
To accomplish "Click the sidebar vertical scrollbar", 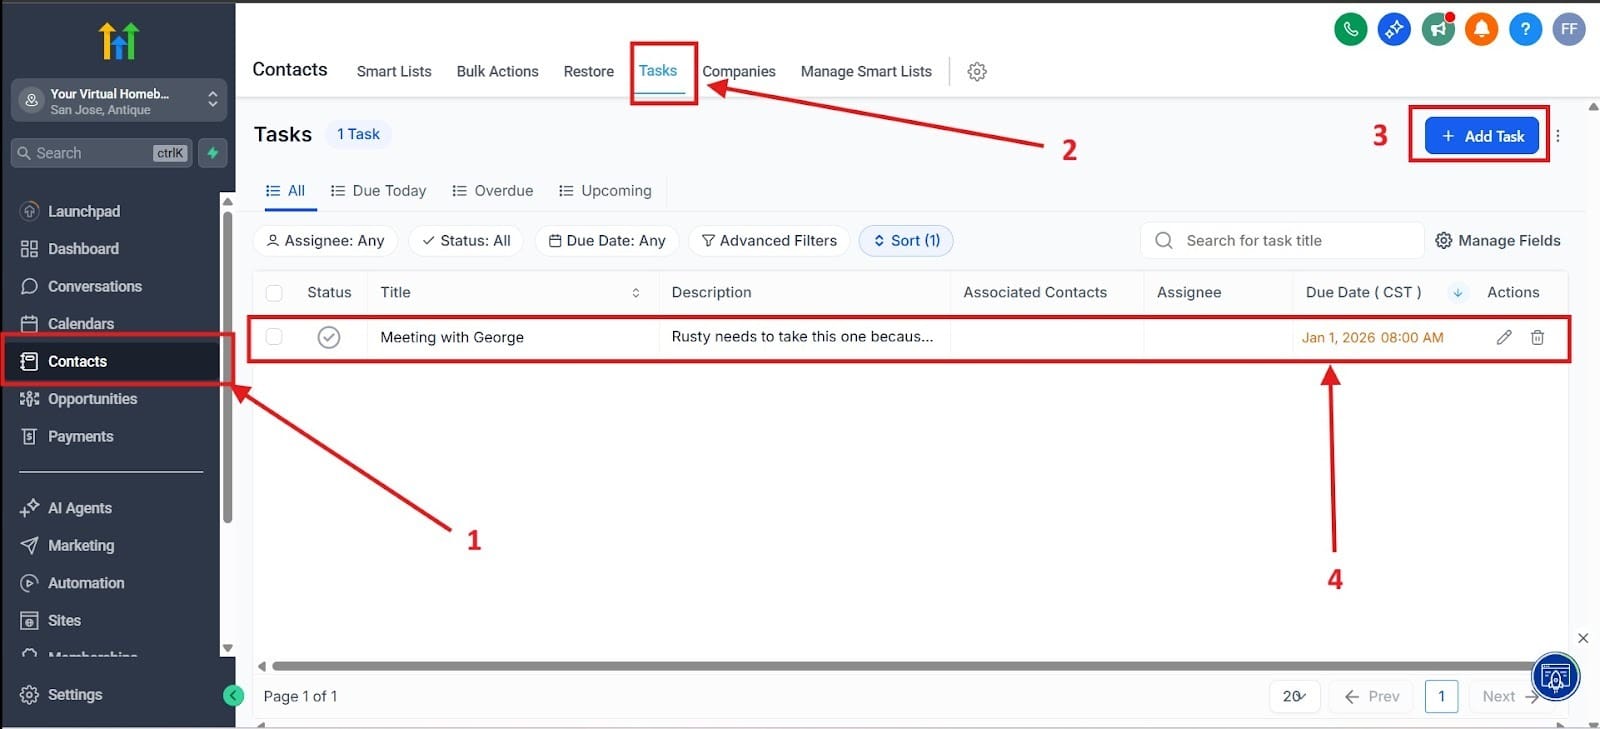I will pyautogui.click(x=227, y=368).
